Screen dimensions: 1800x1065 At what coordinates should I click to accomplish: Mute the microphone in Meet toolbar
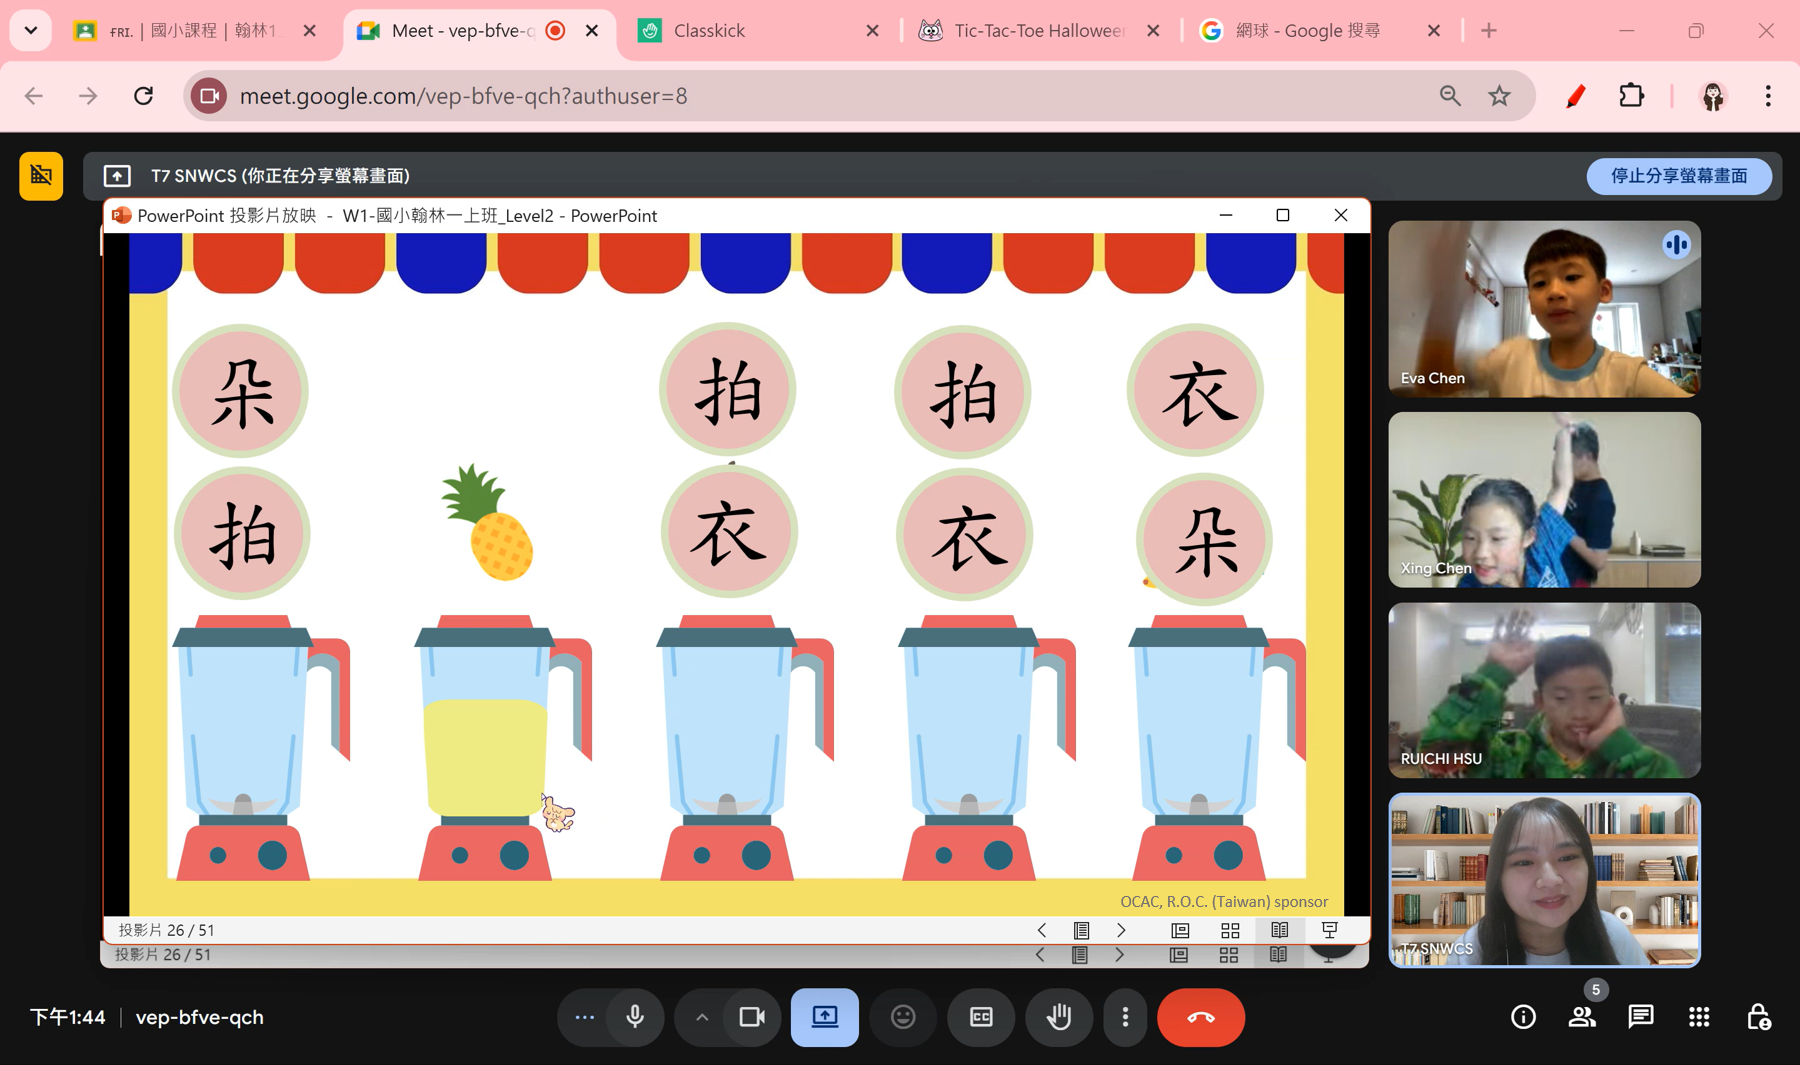(x=635, y=1017)
